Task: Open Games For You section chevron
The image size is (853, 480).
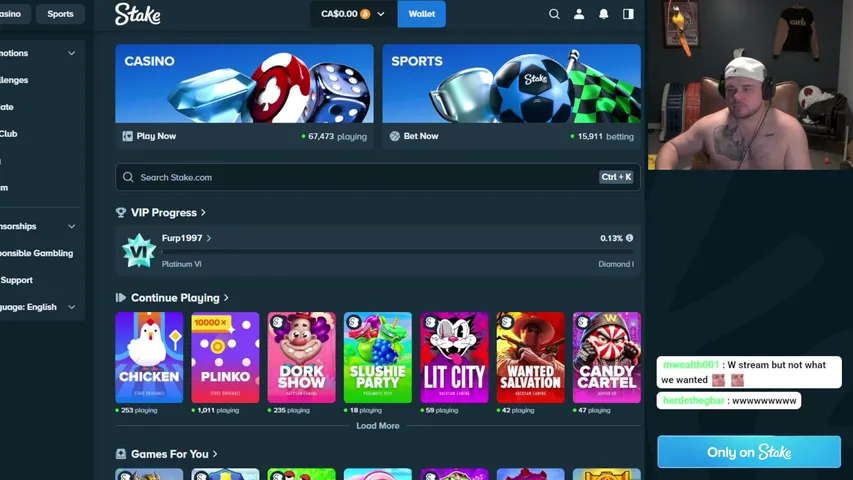Action: 215,454
